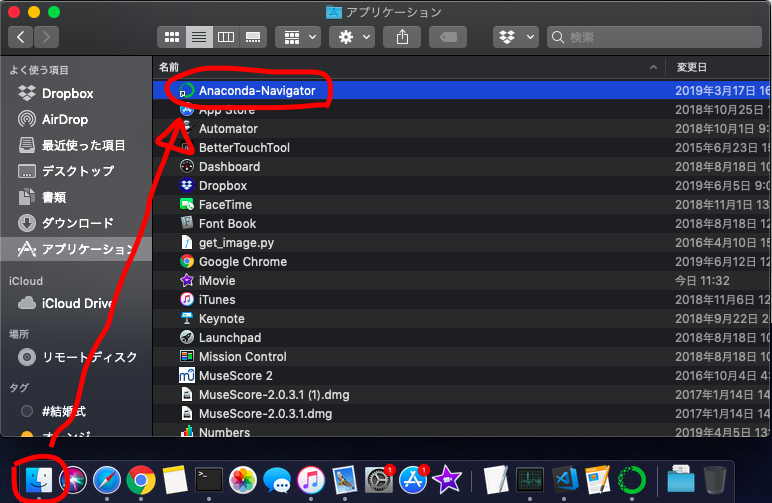Switch to gallery view
This screenshot has height=503, width=772.
(253, 37)
